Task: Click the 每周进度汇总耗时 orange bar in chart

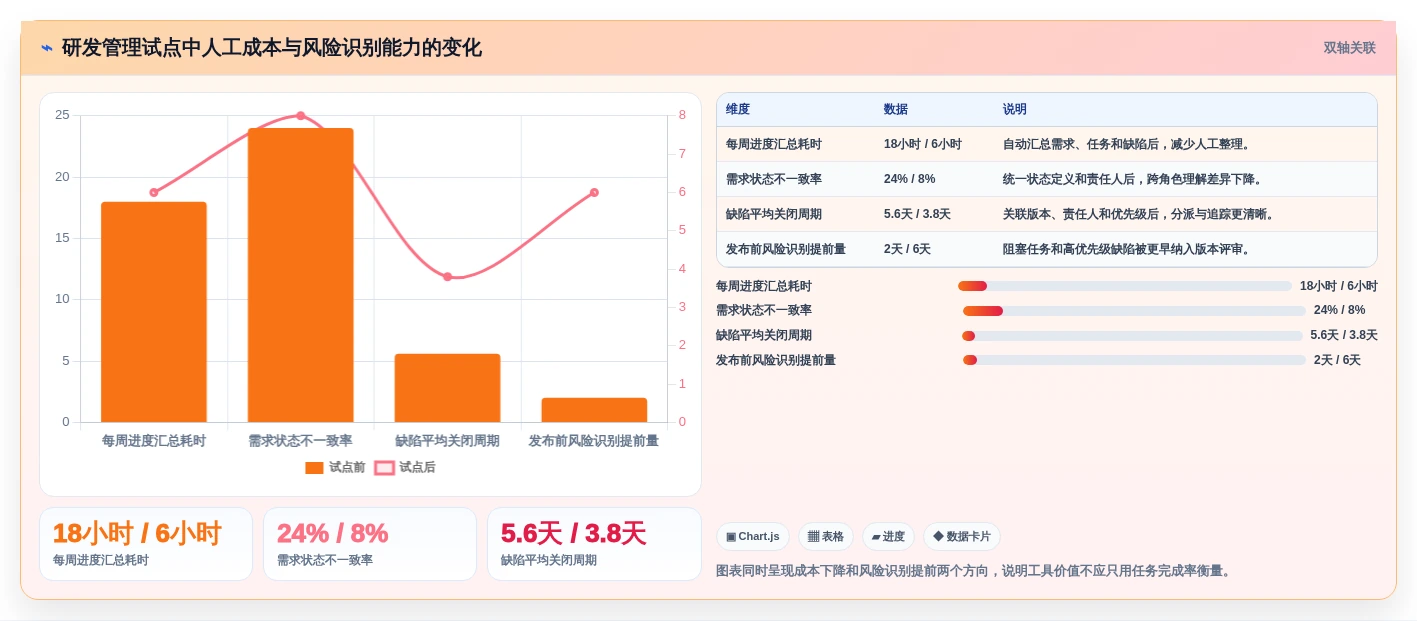Action: click(154, 312)
